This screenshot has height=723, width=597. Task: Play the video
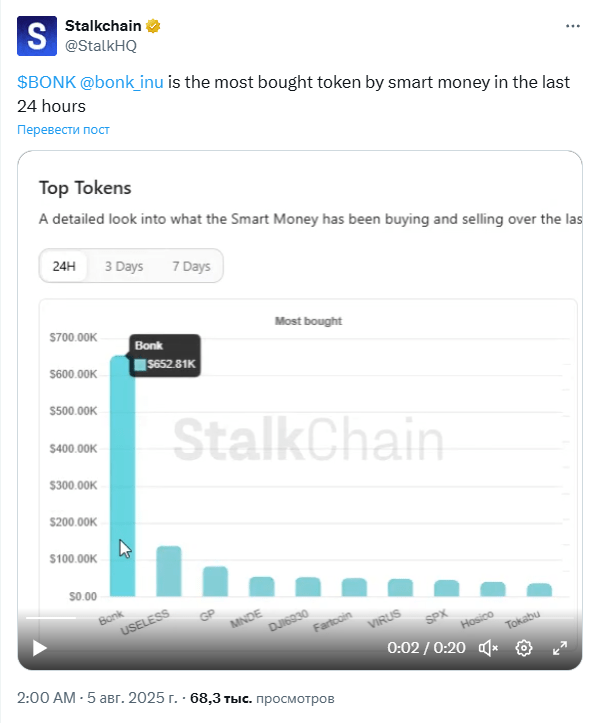tap(40, 648)
